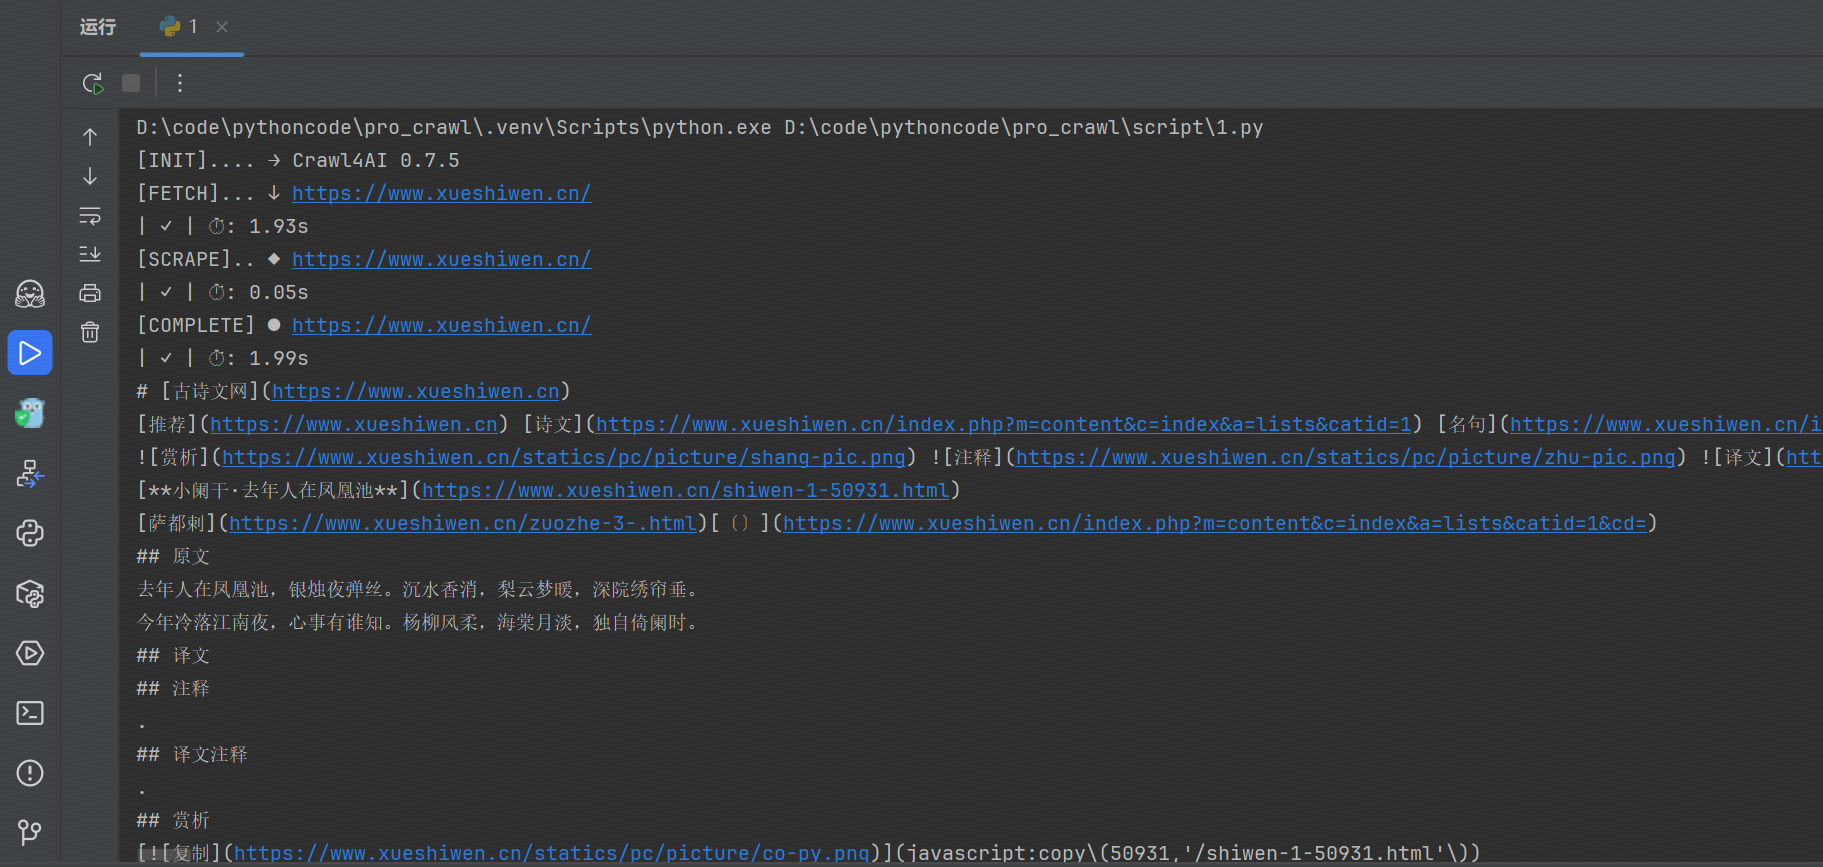The width and height of the screenshot is (1823, 867).
Task: Open the Run tool window icon
Action: 30,353
